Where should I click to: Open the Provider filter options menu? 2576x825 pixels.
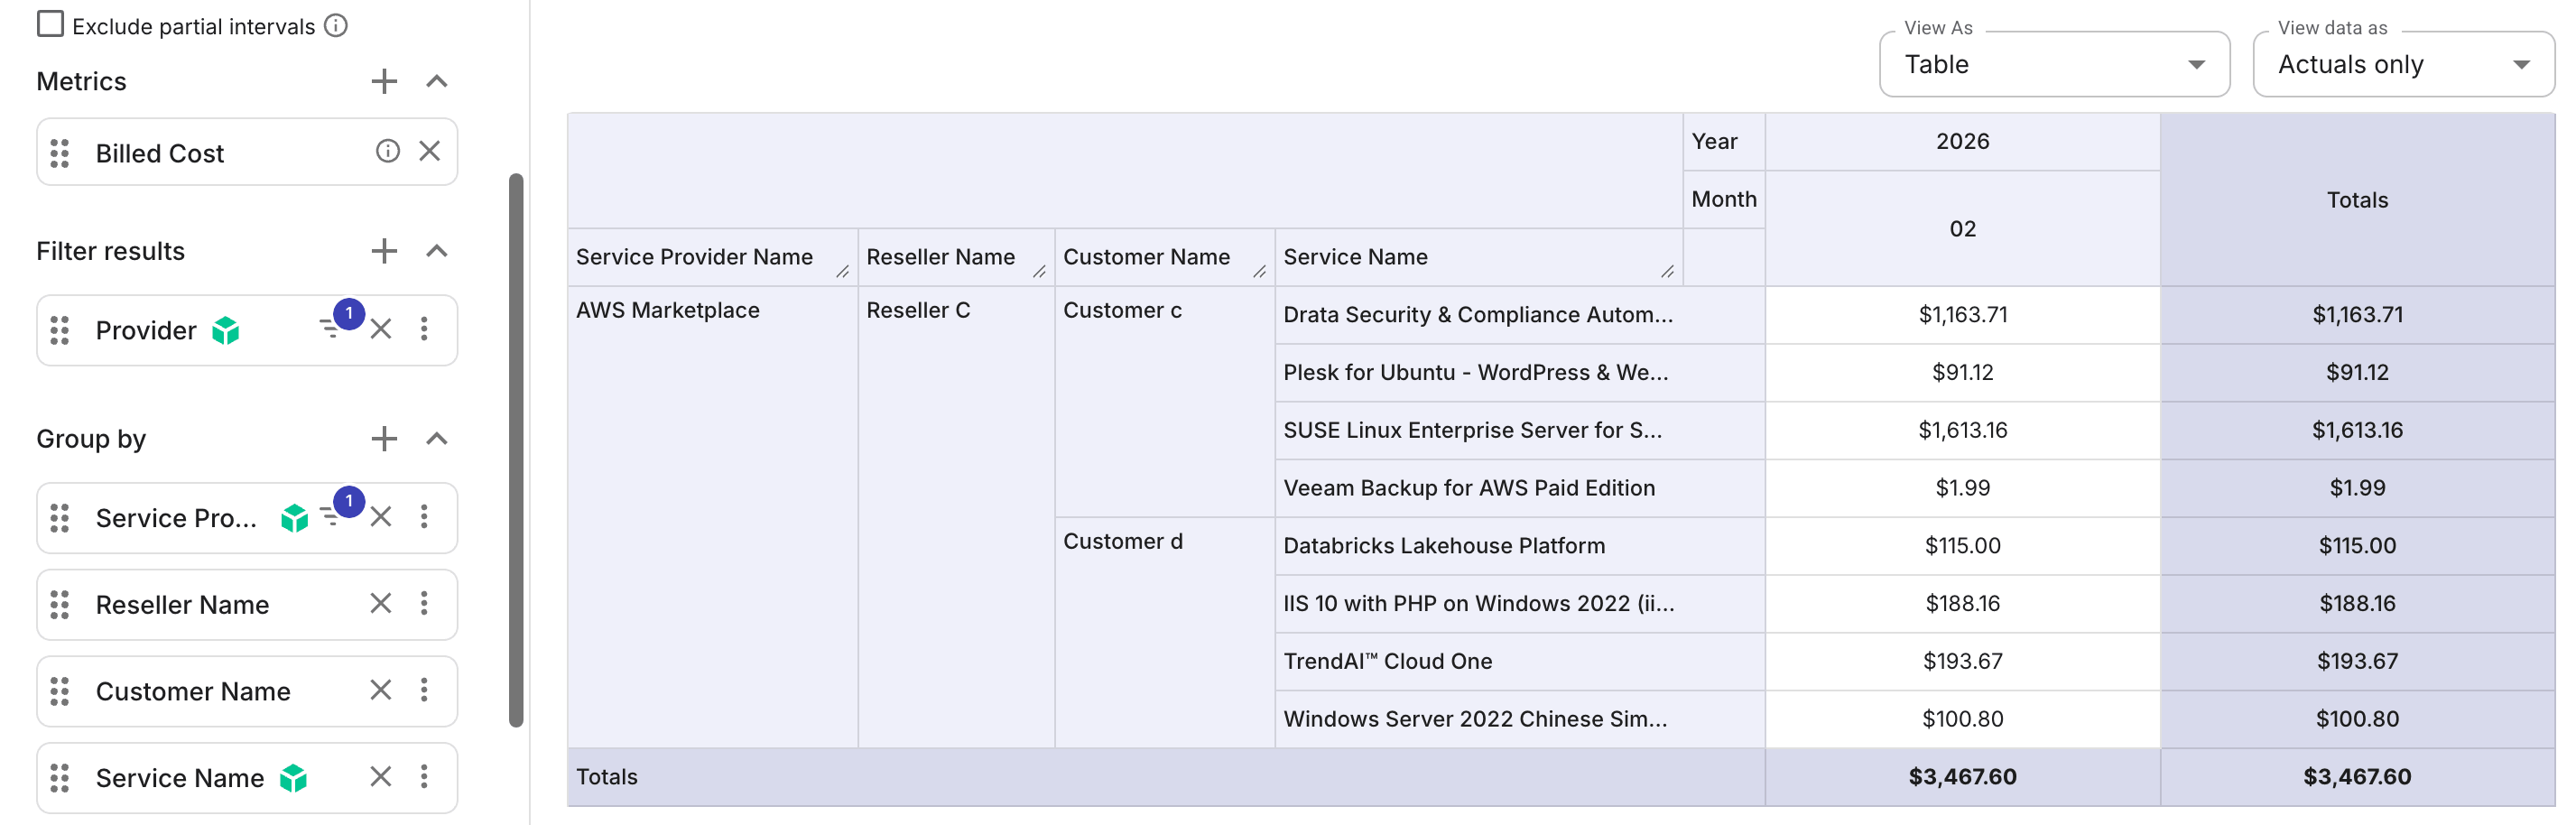point(425,330)
